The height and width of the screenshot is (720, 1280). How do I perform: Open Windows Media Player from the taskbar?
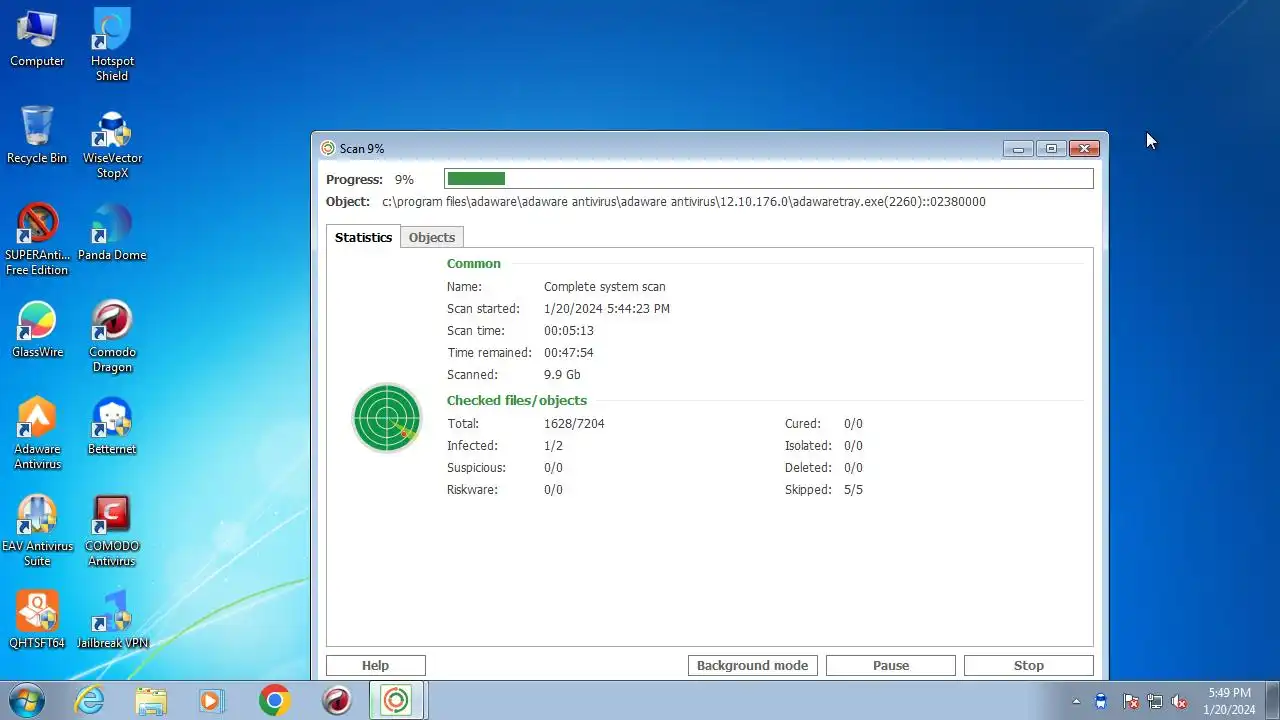tap(211, 700)
